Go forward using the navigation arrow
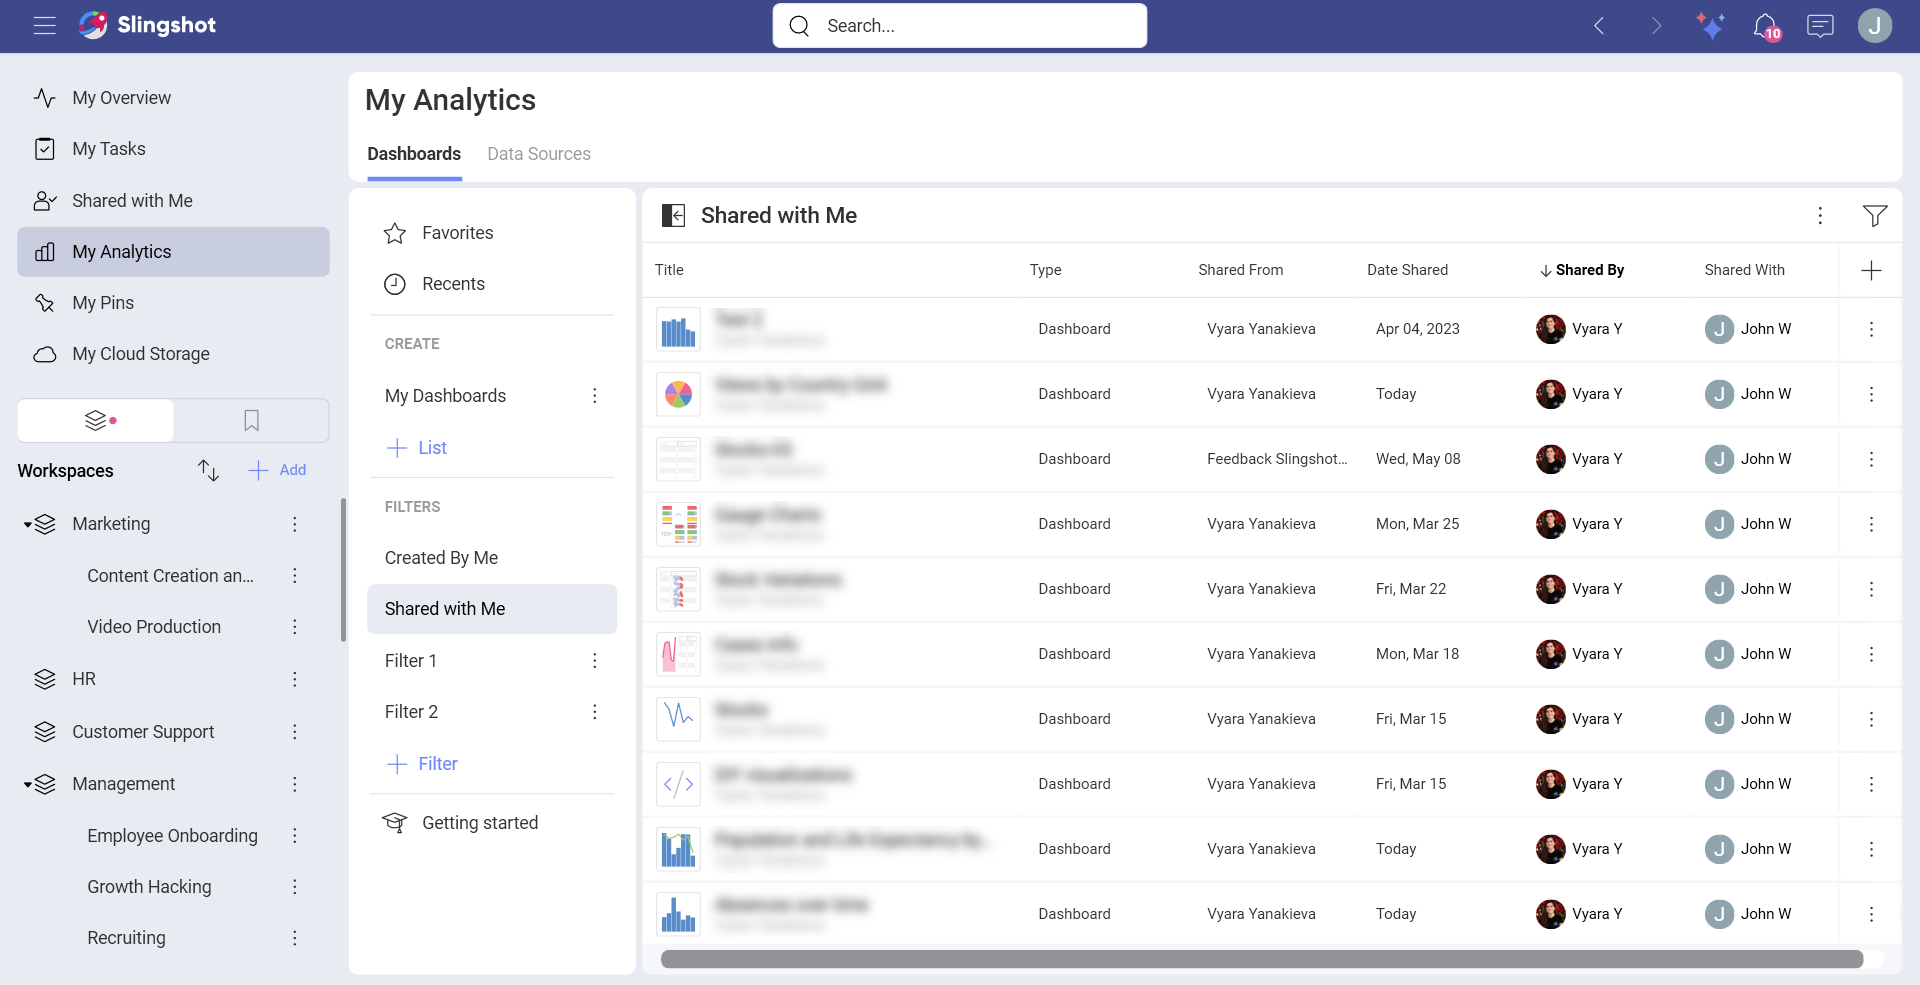The width and height of the screenshot is (1920, 985). 1656,26
